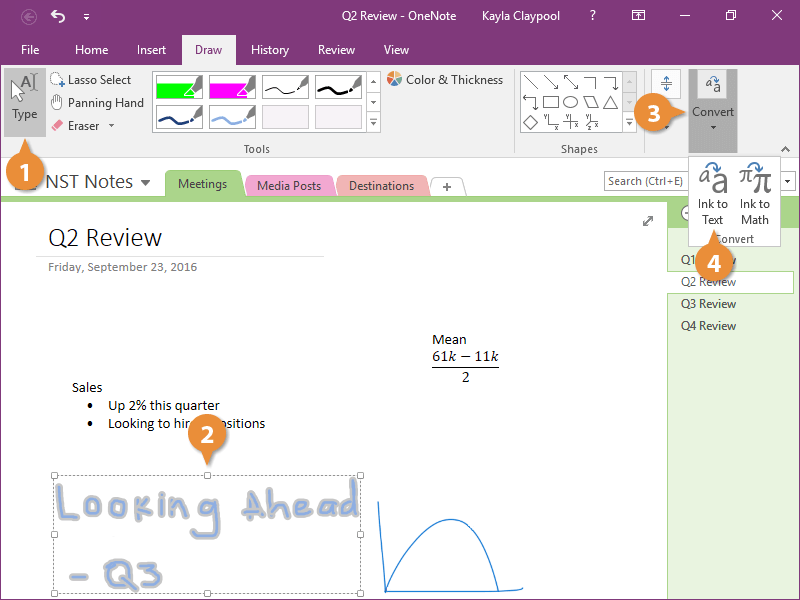
Task: Select the magenta highlighter pen
Action: click(x=232, y=87)
